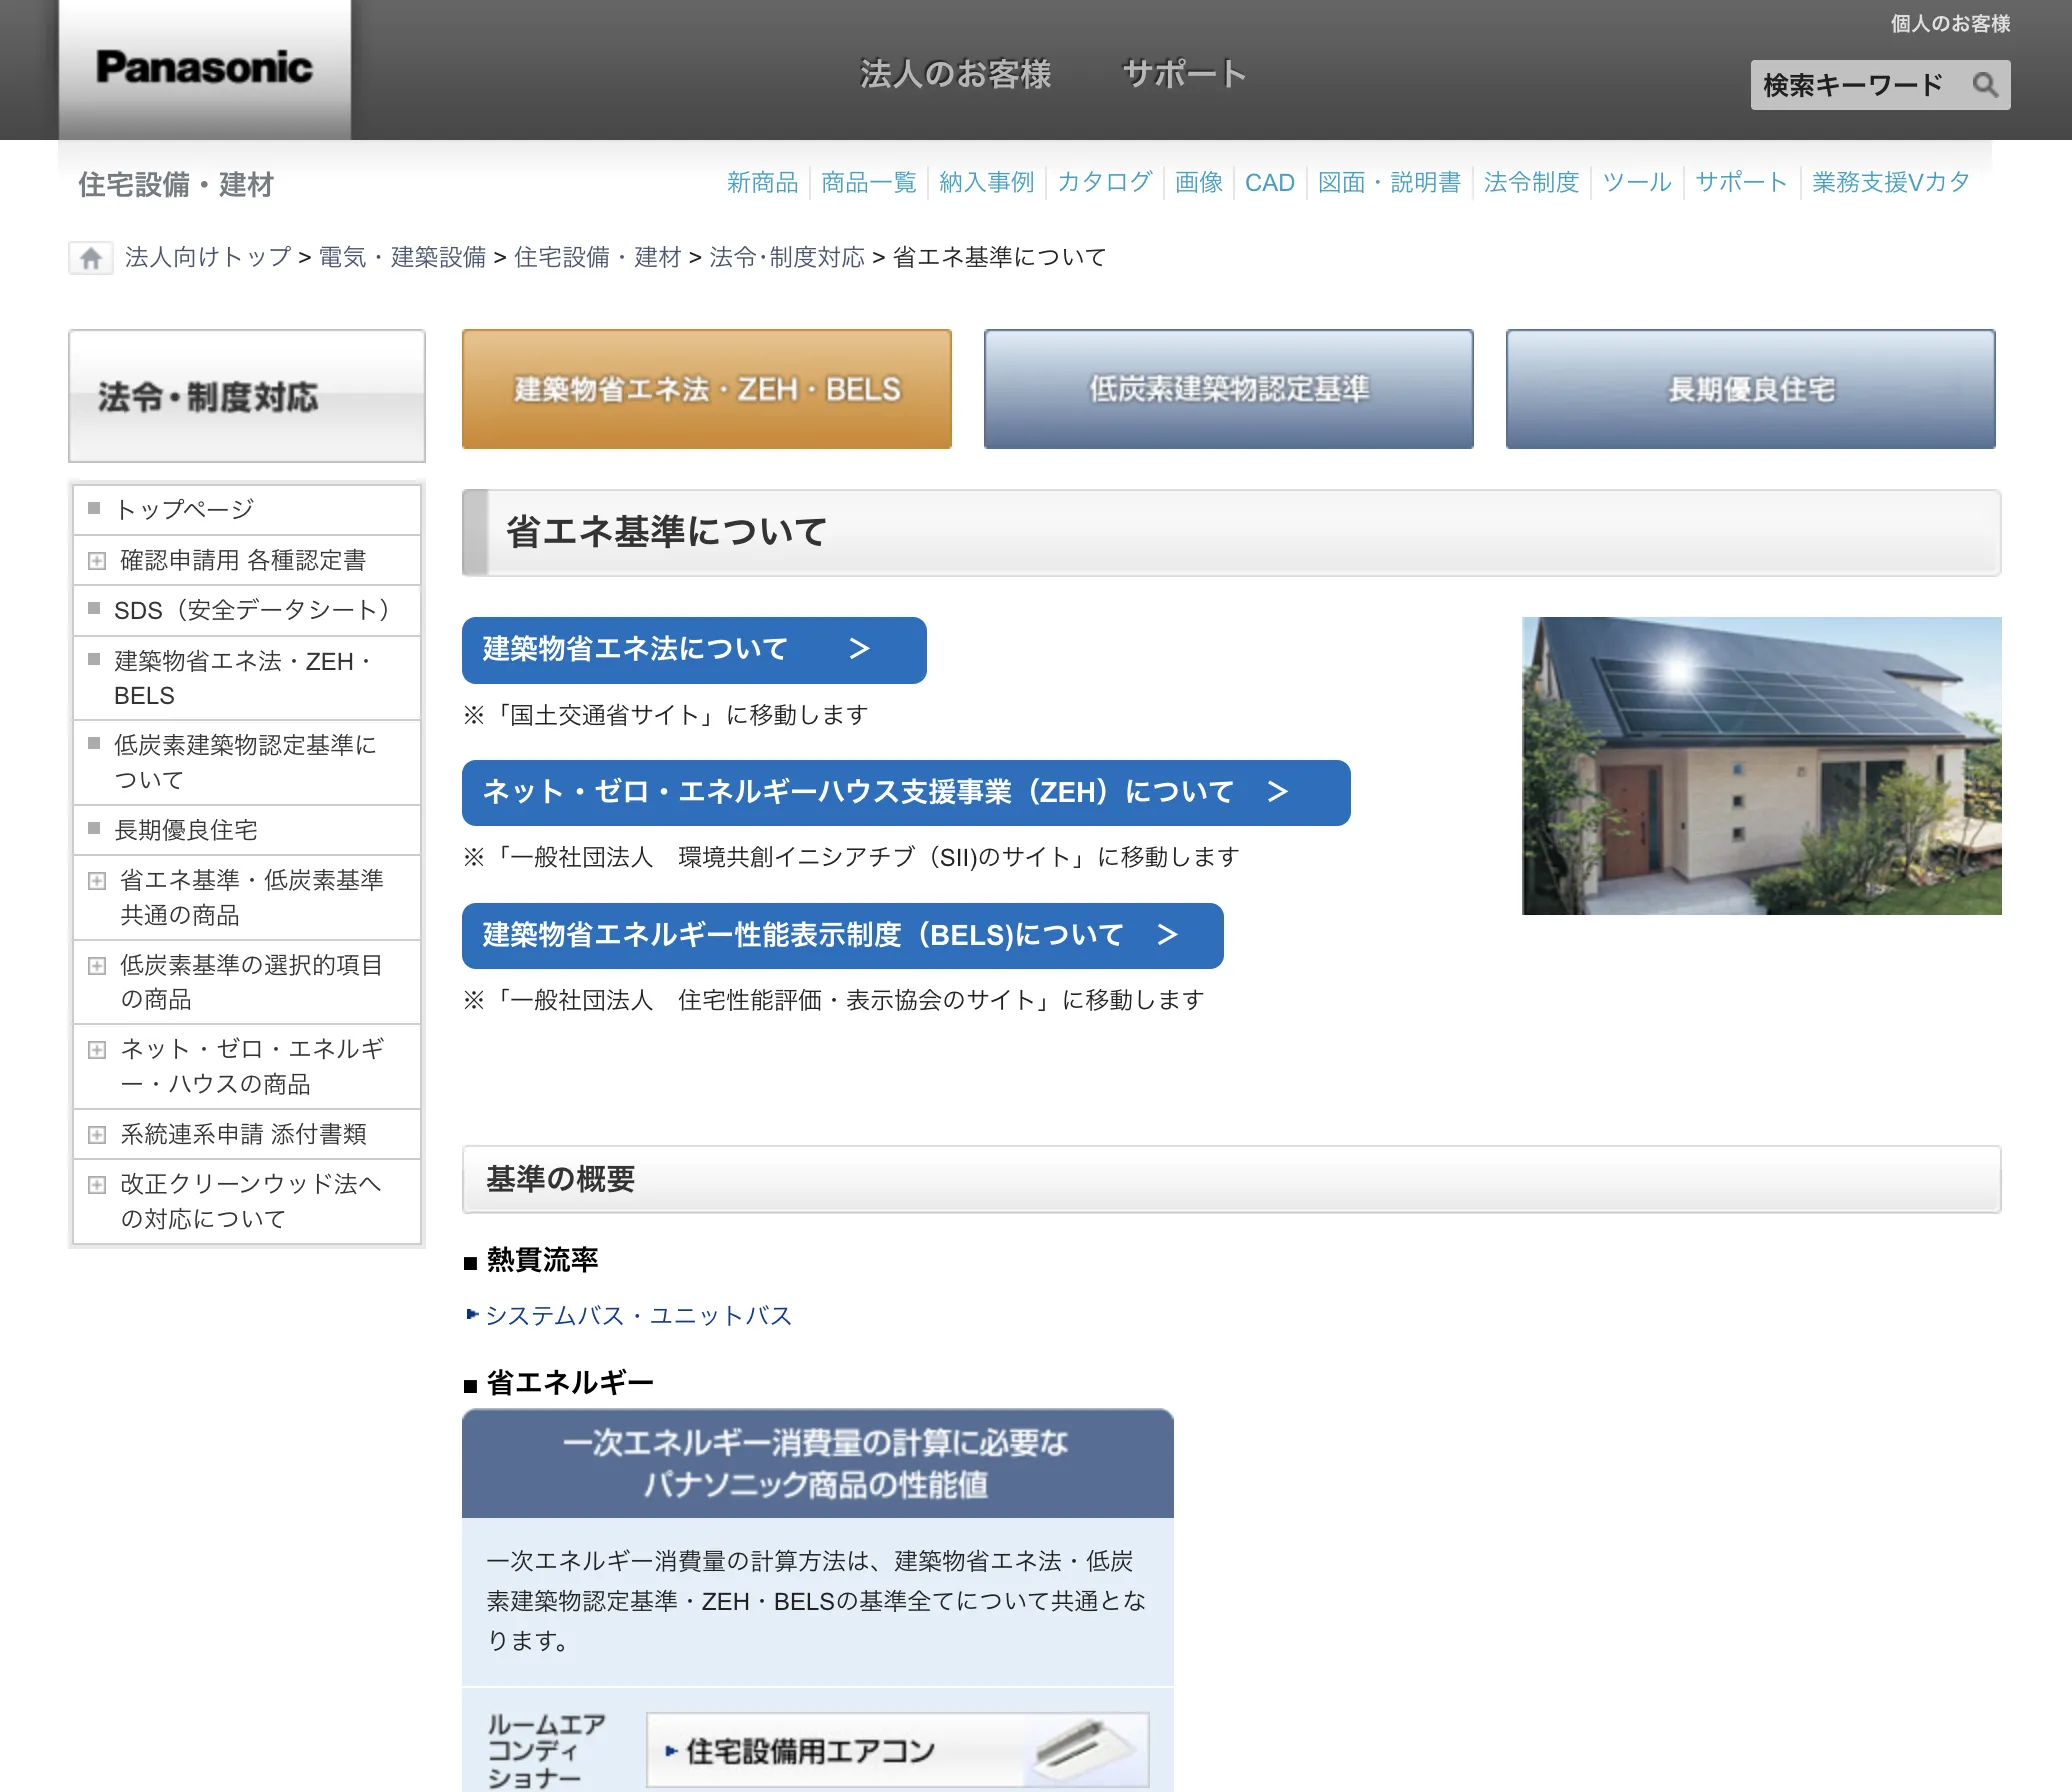Open カタログ navigation menu item
The width and height of the screenshot is (2072, 1792).
click(x=1104, y=183)
